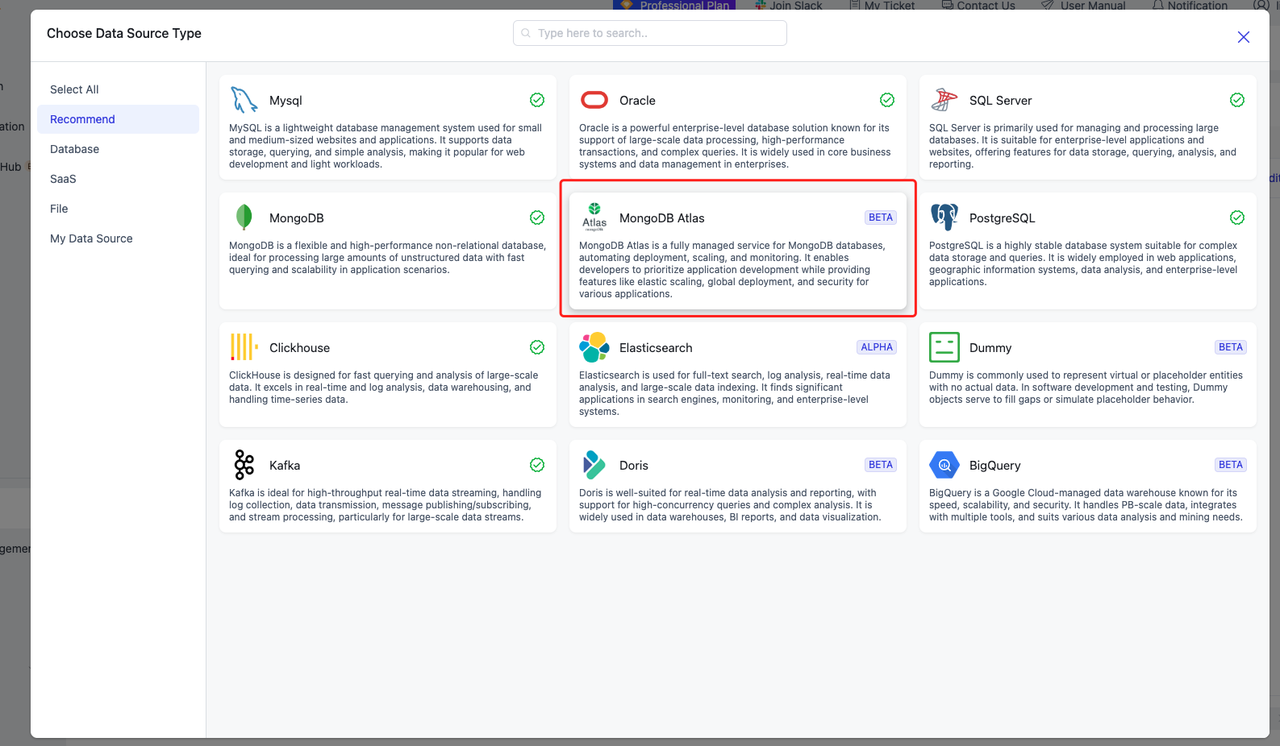Select the 'Oracle' card title
This screenshot has width=1280, height=746.
638,101
